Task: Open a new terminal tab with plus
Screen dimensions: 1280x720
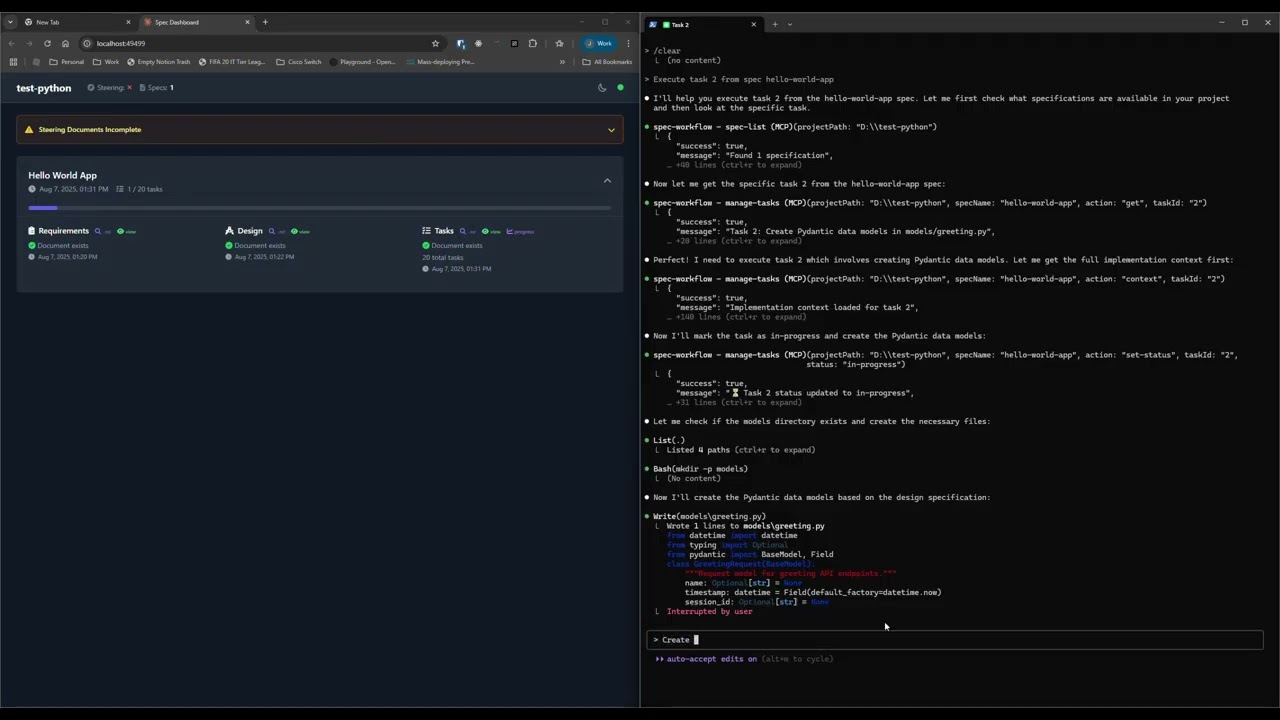Action: (774, 24)
